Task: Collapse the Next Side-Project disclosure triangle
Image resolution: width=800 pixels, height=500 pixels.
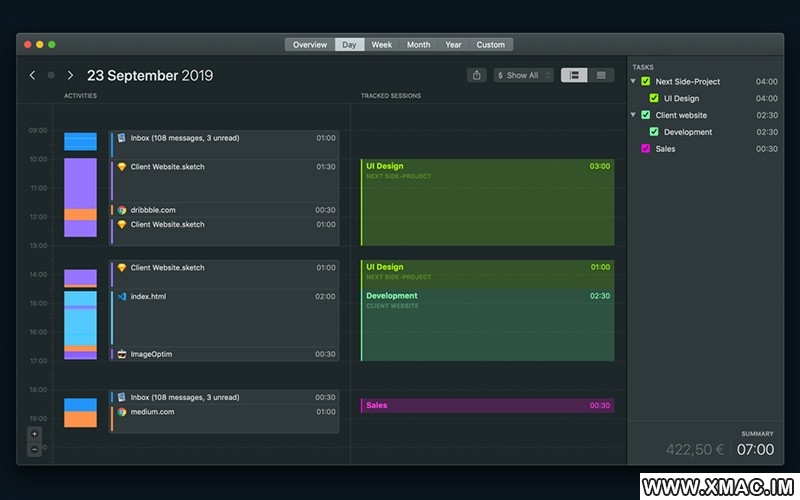Action: point(633,82)
